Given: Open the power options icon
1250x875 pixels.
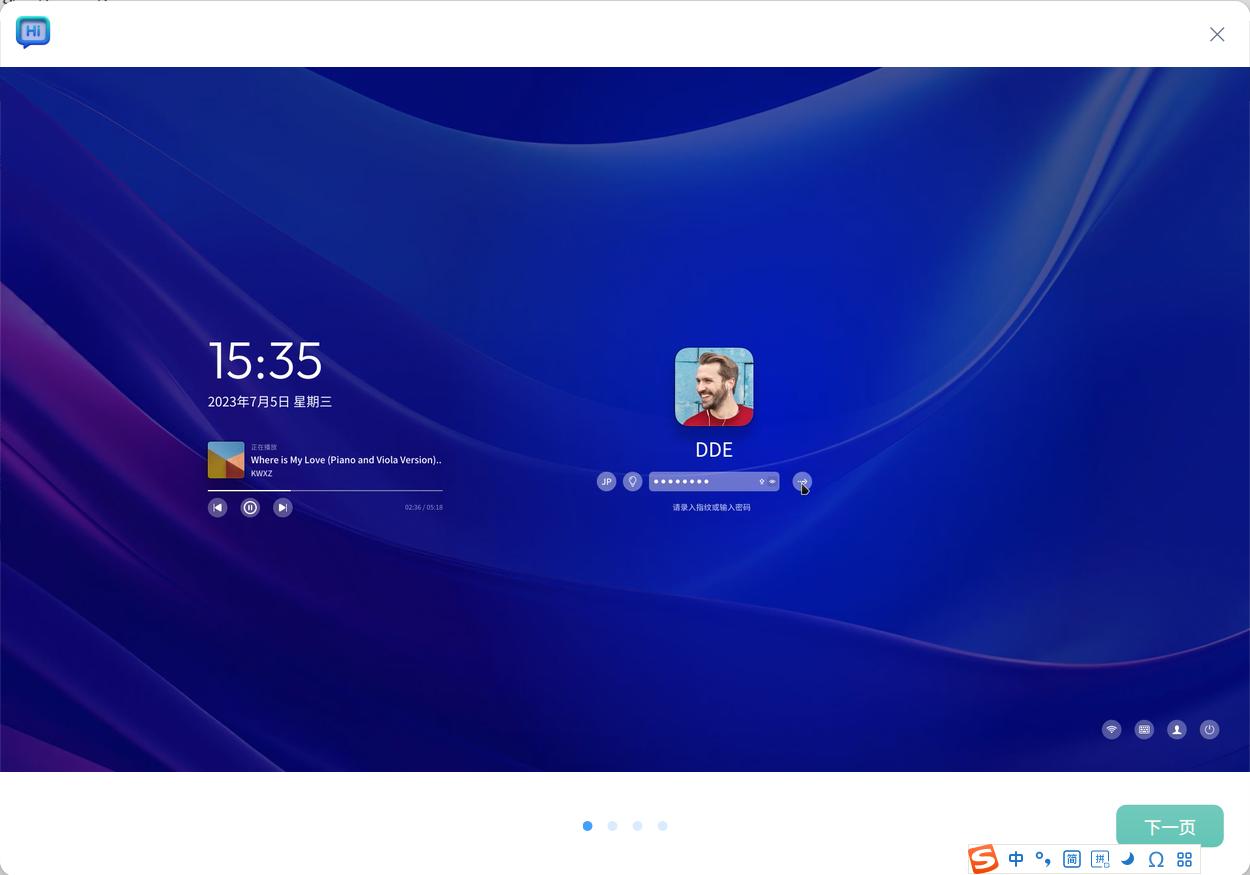Looking at the screenshot, I should [1209, 730].
